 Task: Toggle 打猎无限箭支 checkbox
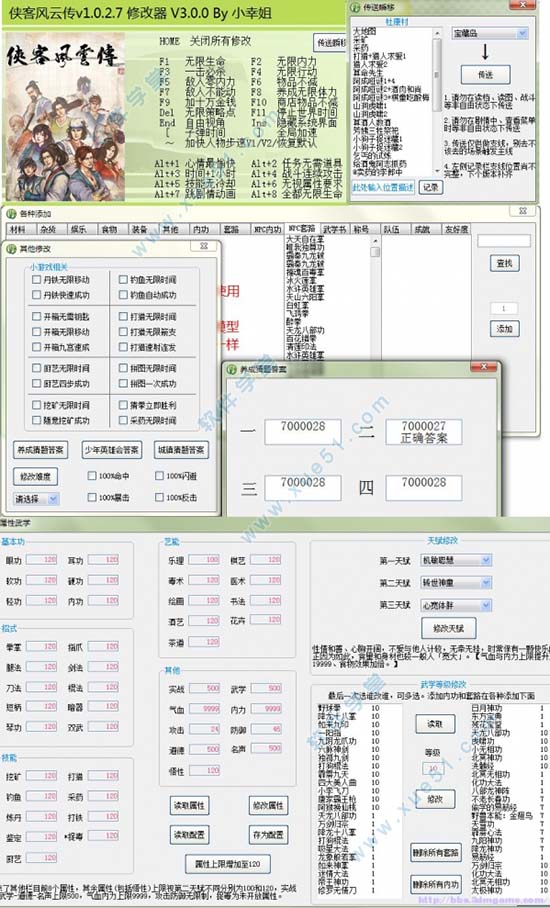pyautogui.click(x=123, y=332)
